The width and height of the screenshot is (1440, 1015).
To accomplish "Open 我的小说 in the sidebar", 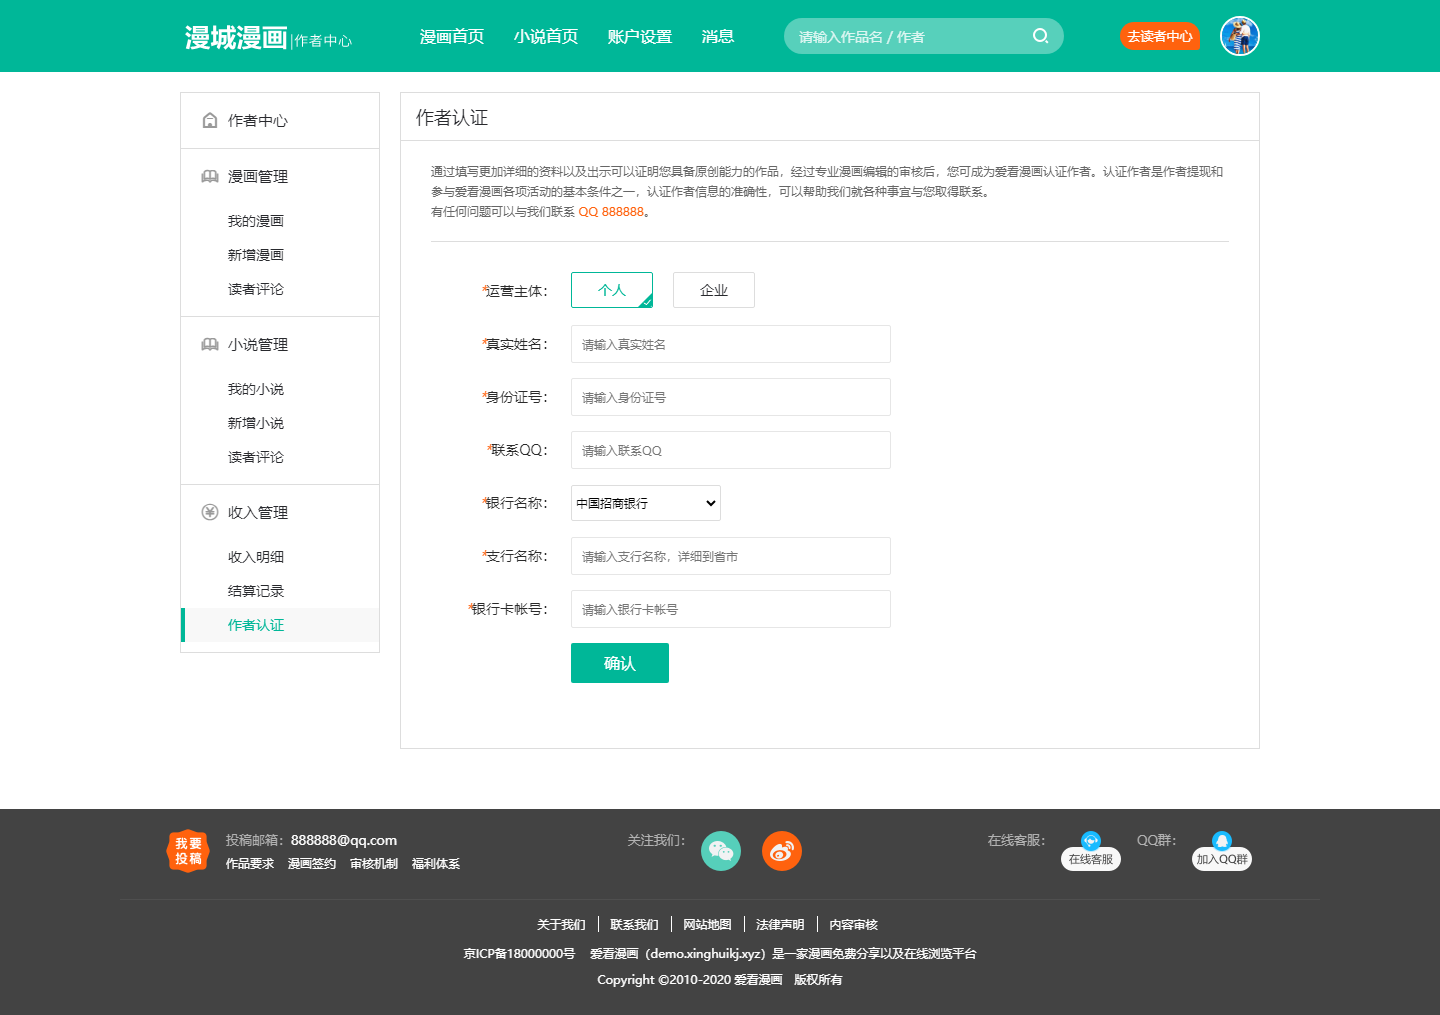I will pyautogui.click(x=256, y=389).
